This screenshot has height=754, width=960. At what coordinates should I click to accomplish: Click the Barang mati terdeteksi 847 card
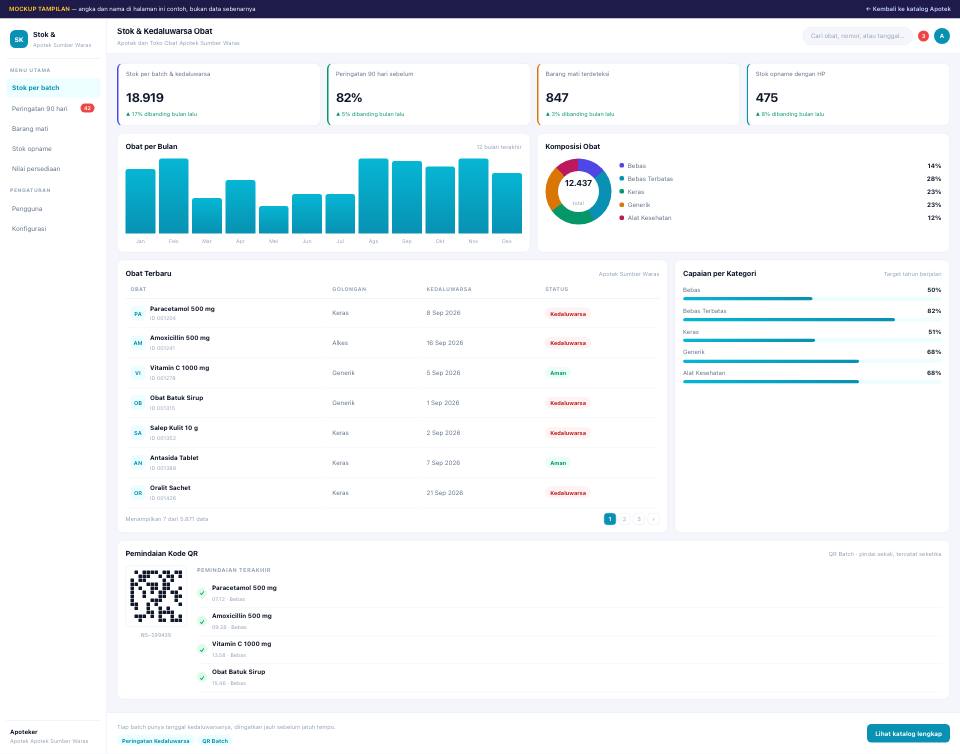[x=638, y=94]
